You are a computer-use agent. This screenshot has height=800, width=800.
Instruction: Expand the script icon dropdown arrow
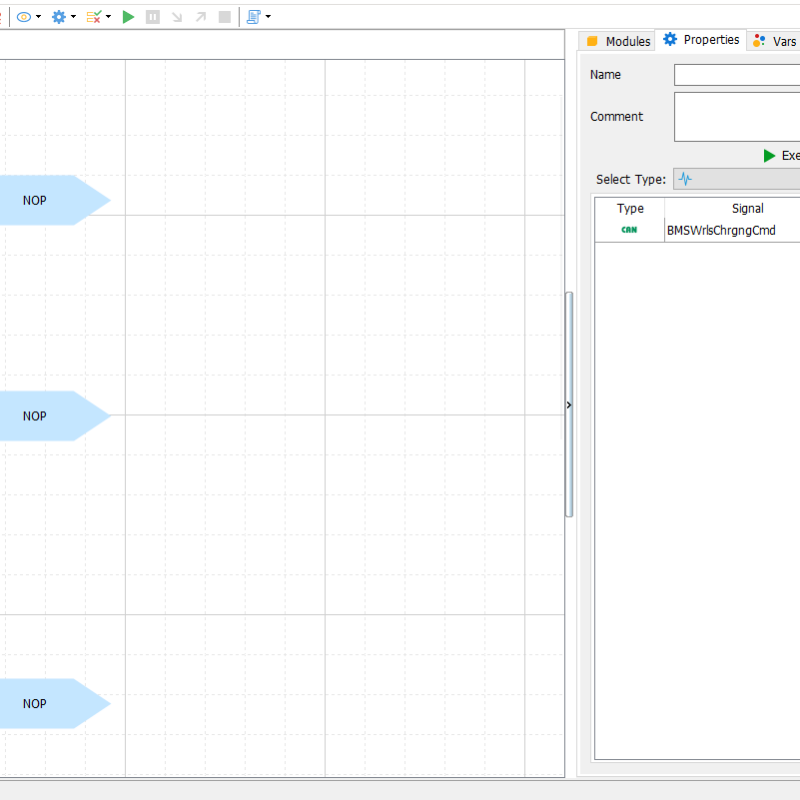tap(268, 17)
